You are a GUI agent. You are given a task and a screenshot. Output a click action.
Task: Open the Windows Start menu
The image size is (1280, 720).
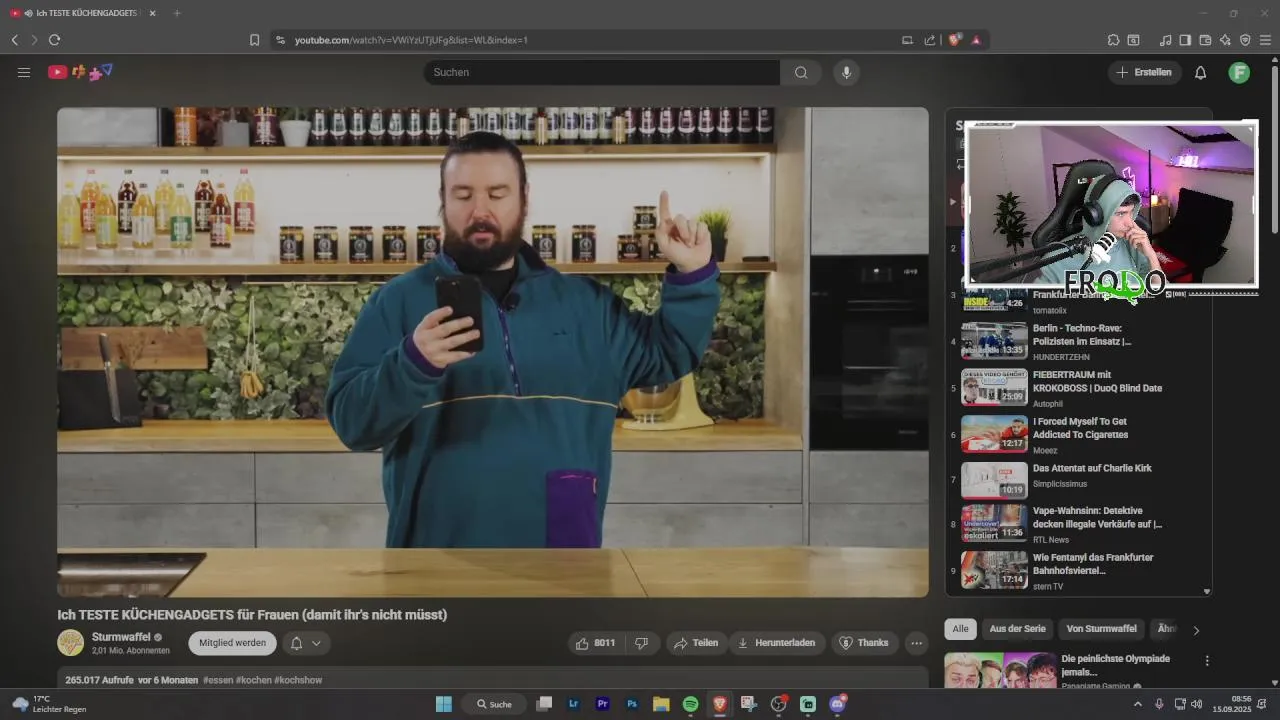pyautogui.click(x=444, y=704)
